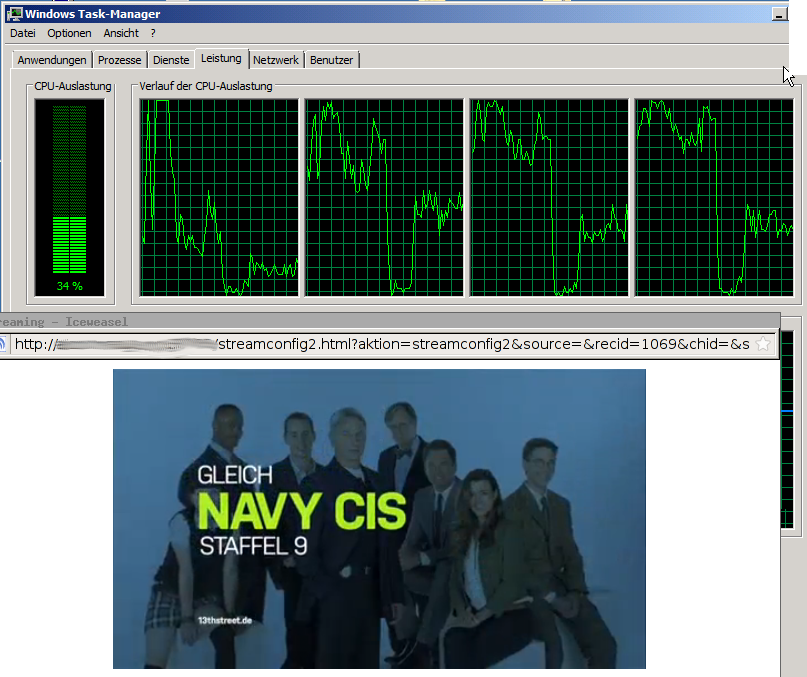Open the Ansicht menu
Screen dimensions: 807x677
point(121,33)
